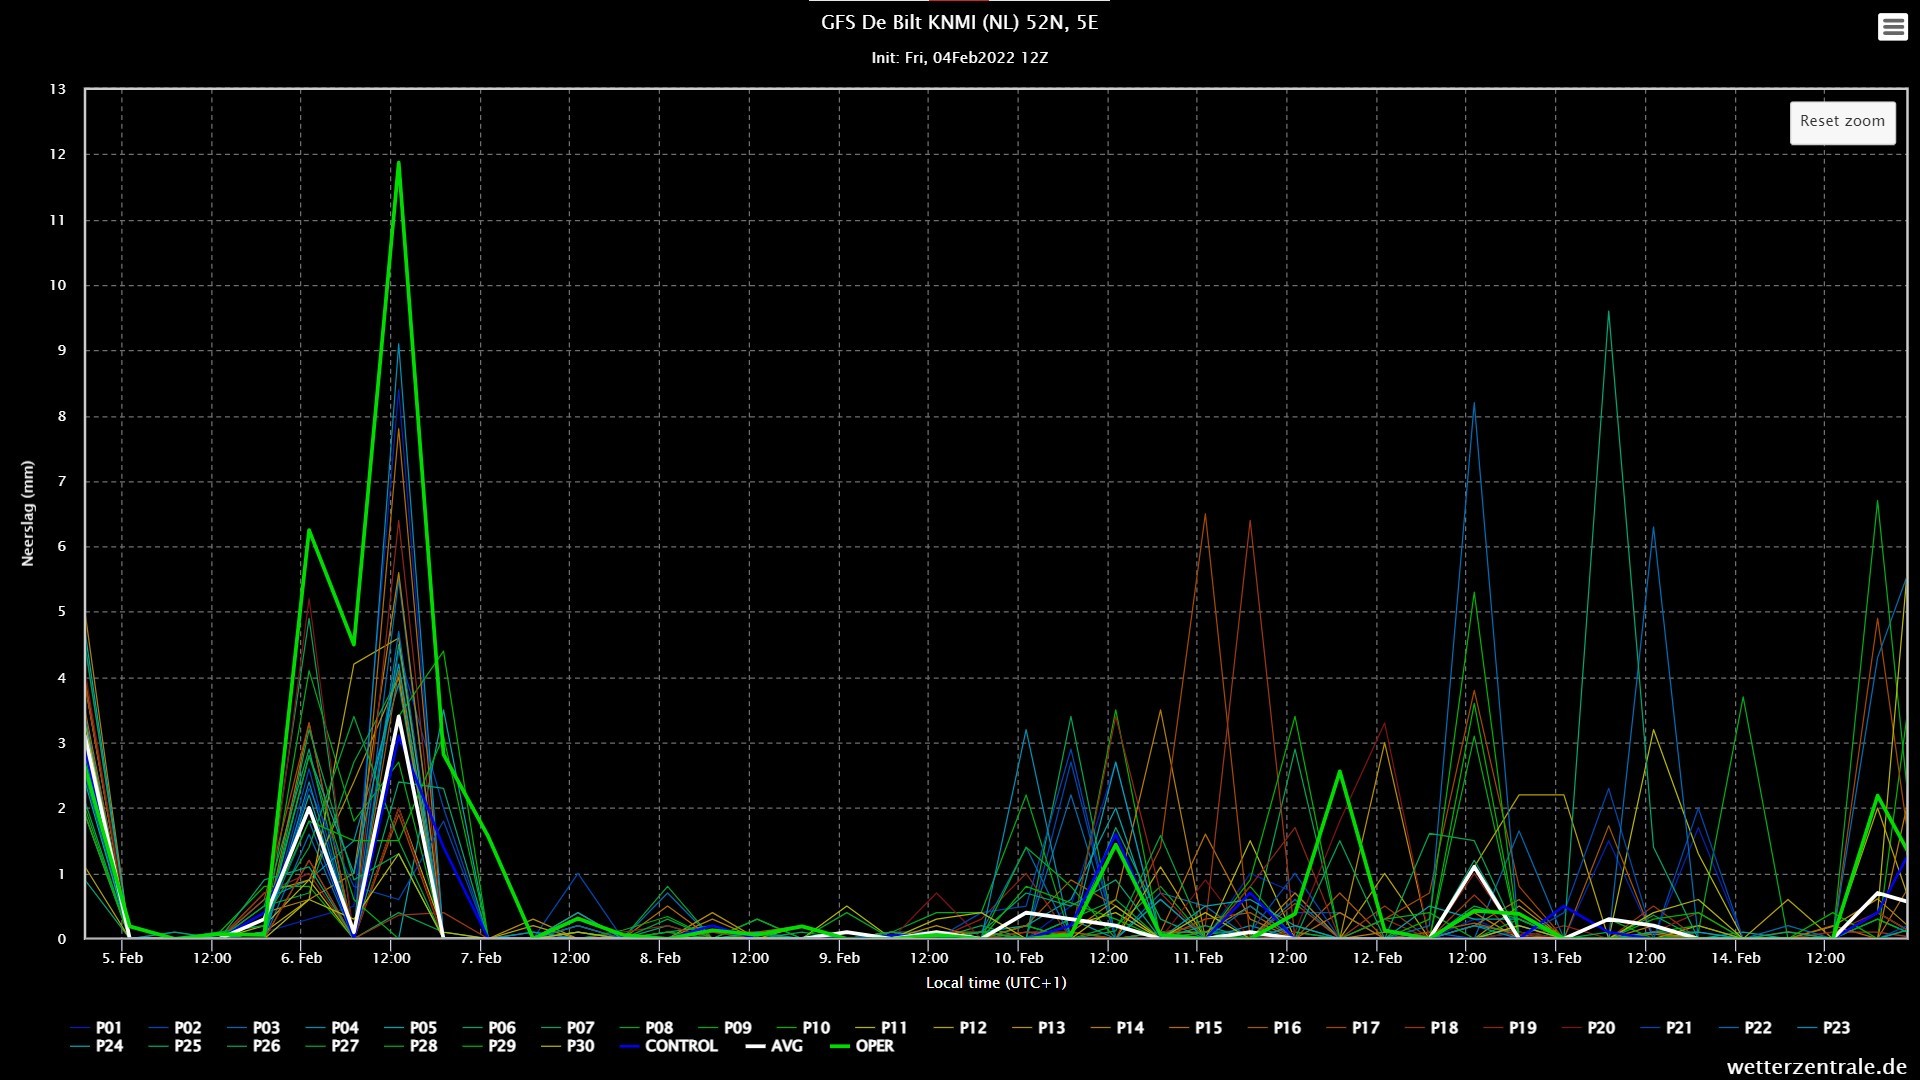Viewport: 1920px width, 1080px height.
Task: Hide the CONTROL series in legend
Action: (680, 1046)
